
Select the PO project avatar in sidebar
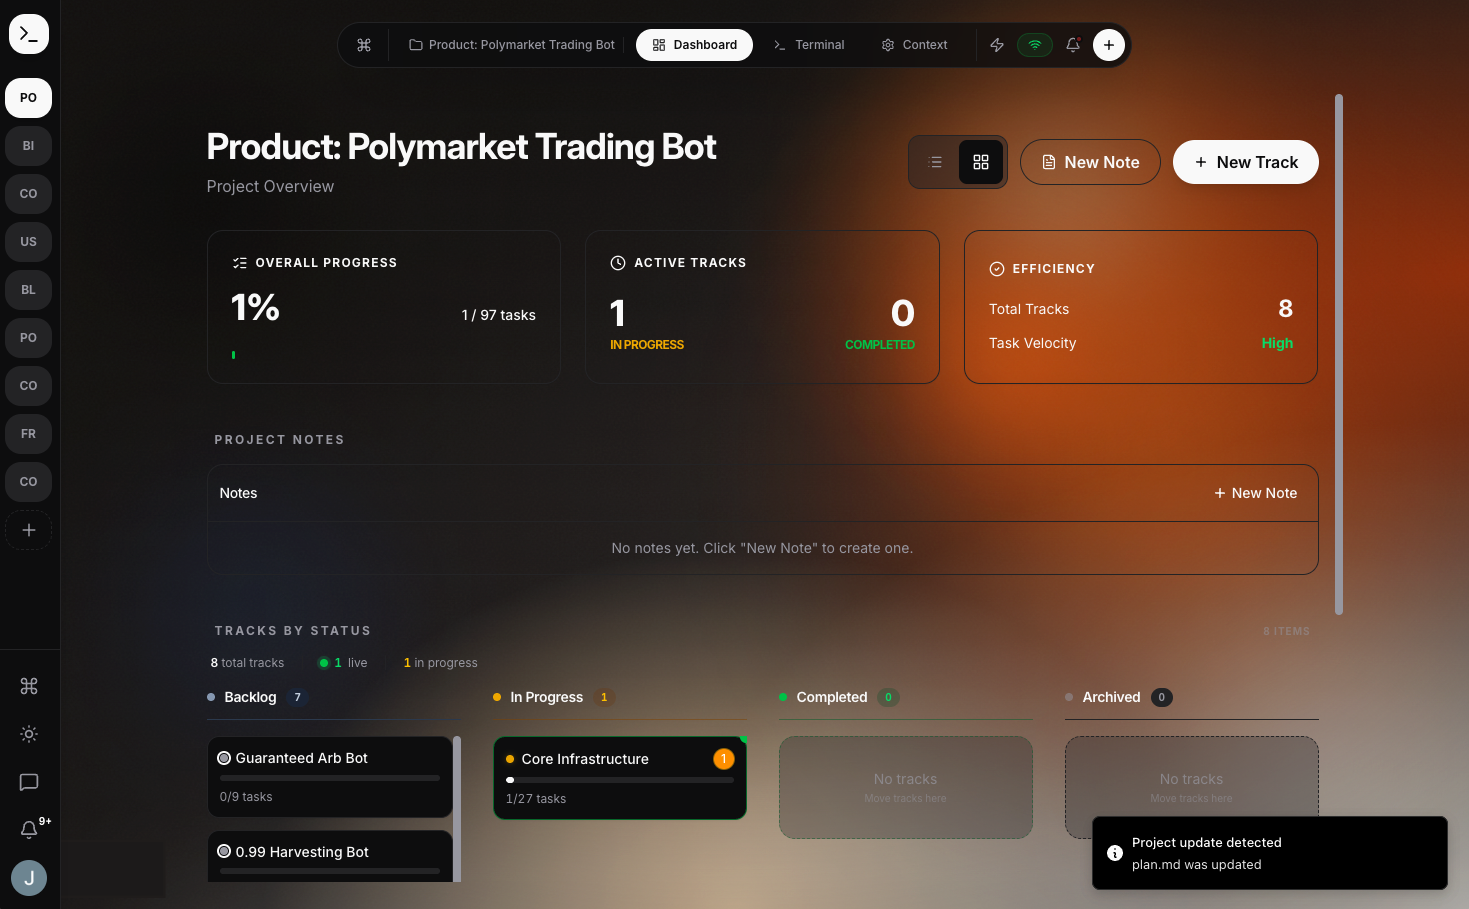pos(28,98)
